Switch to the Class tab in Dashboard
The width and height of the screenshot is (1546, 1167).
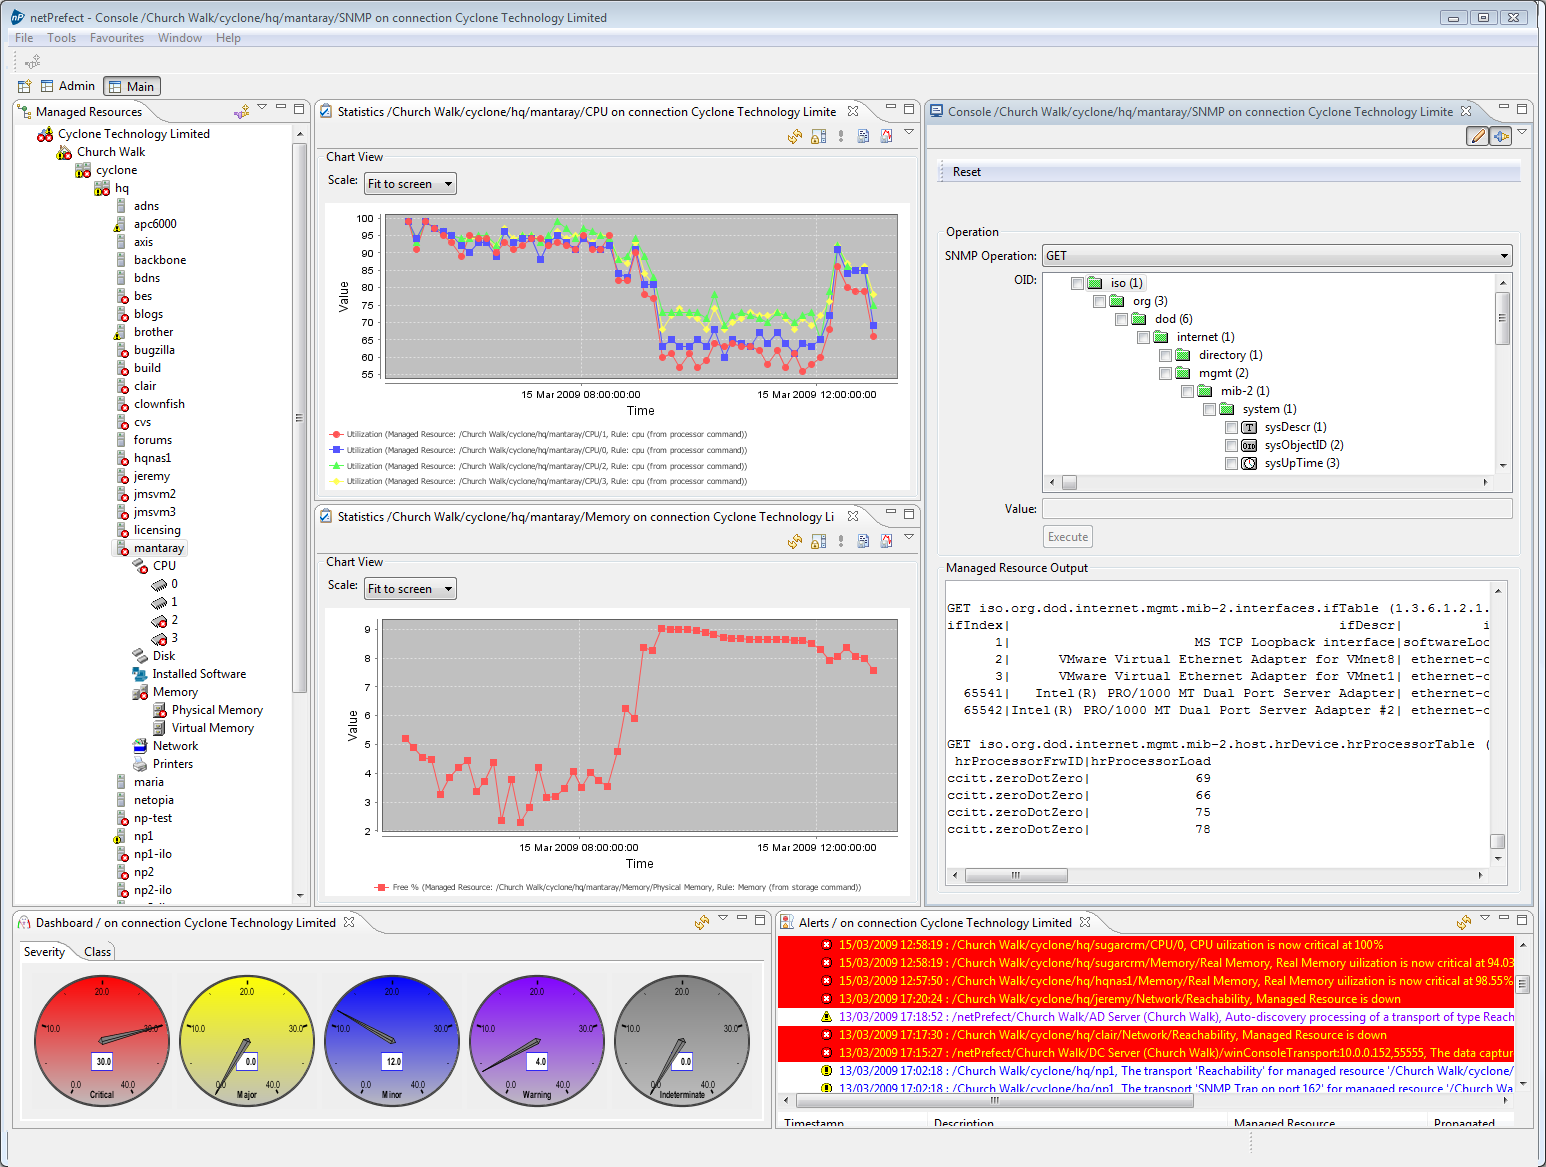click(98, 952)
